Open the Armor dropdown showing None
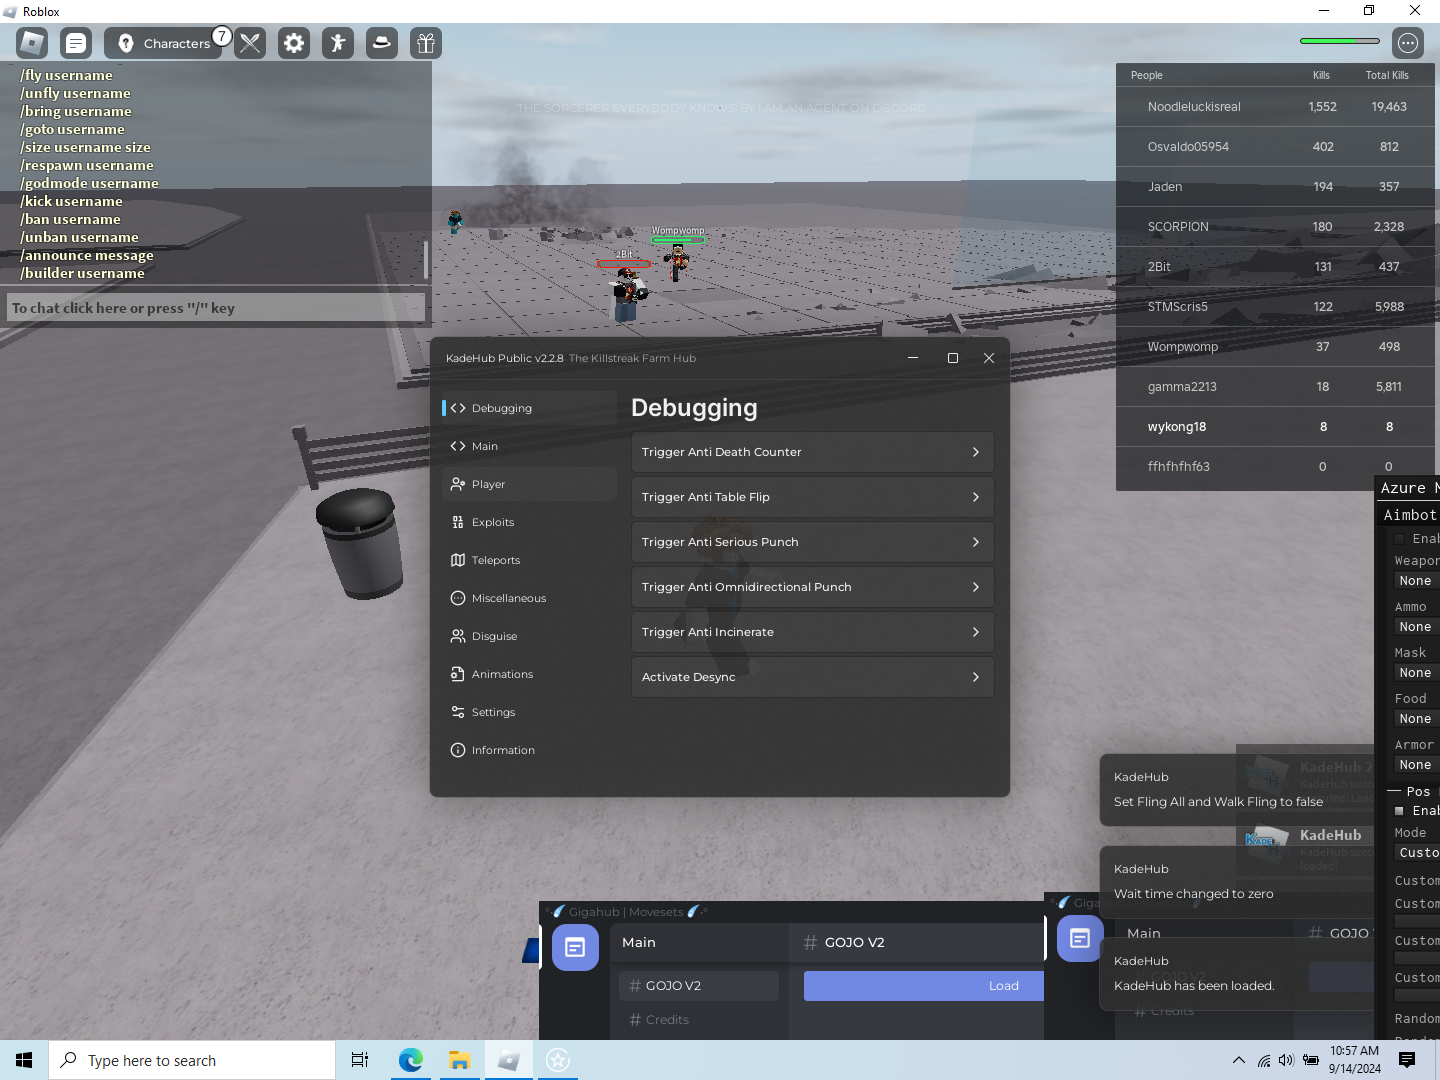 pyautogui.click(x=1417, y=765)
